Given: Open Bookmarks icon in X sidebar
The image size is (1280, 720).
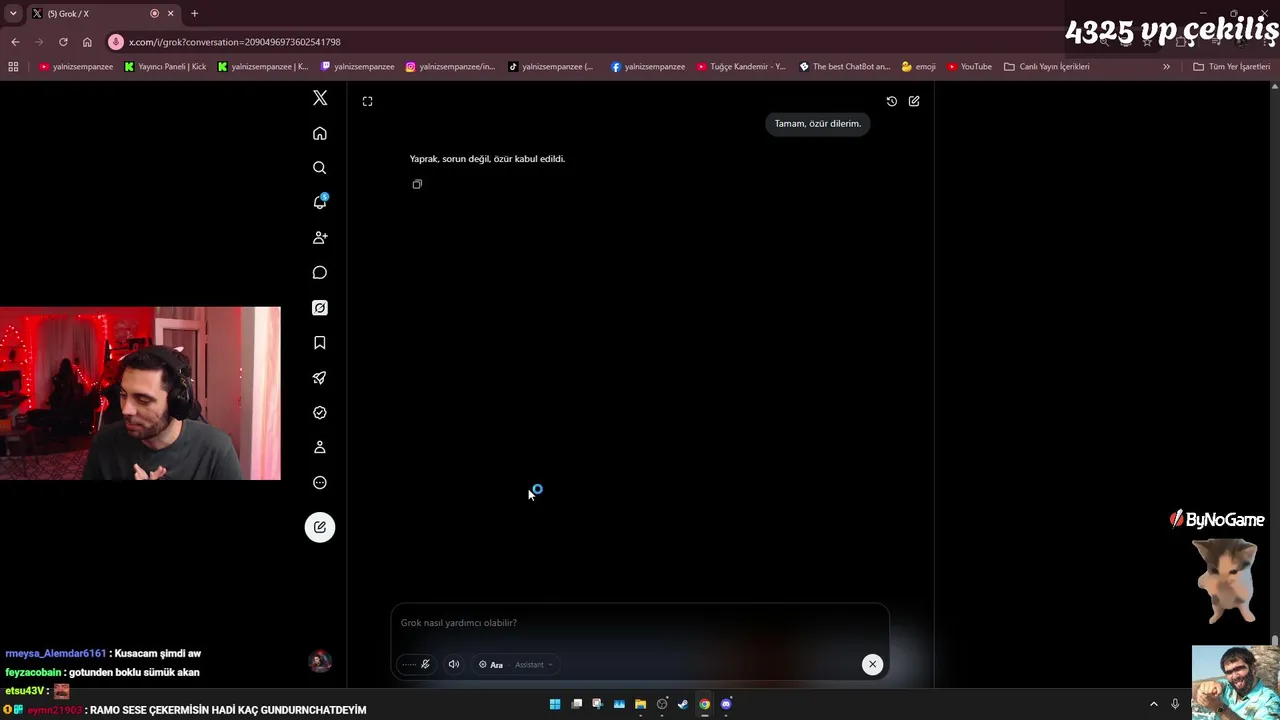Looking at the screenshot, I should [x=320, y=343].
